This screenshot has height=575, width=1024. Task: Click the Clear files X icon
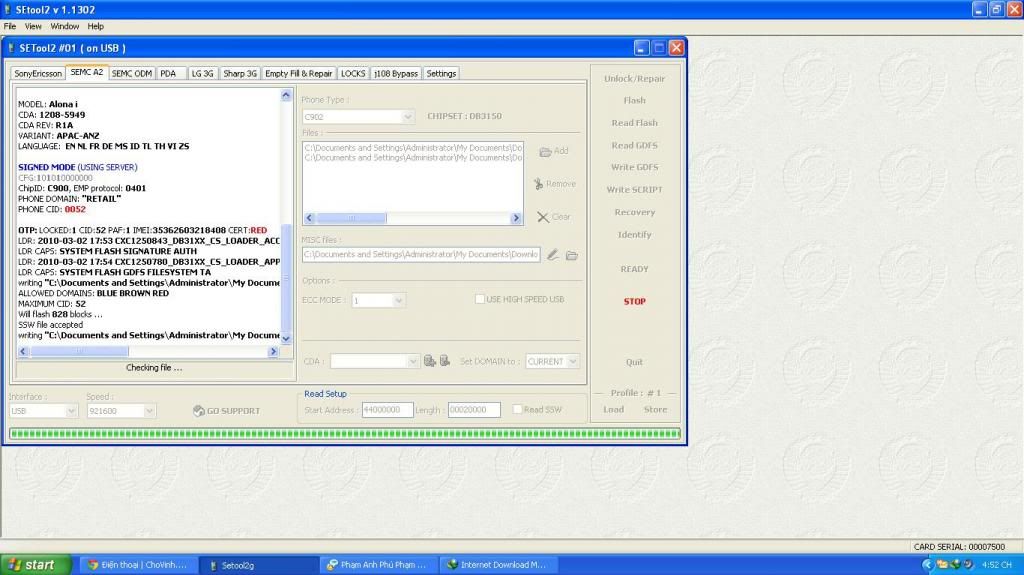click(x=543, y=217)
